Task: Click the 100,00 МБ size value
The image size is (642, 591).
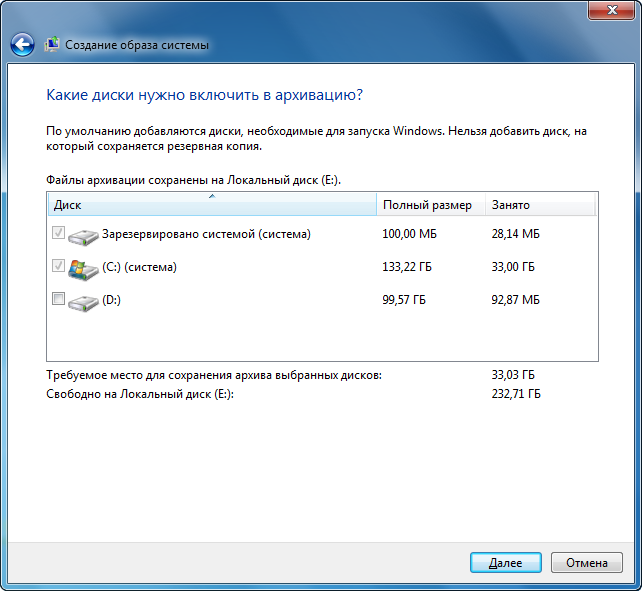Action: [x=409, y=234]
